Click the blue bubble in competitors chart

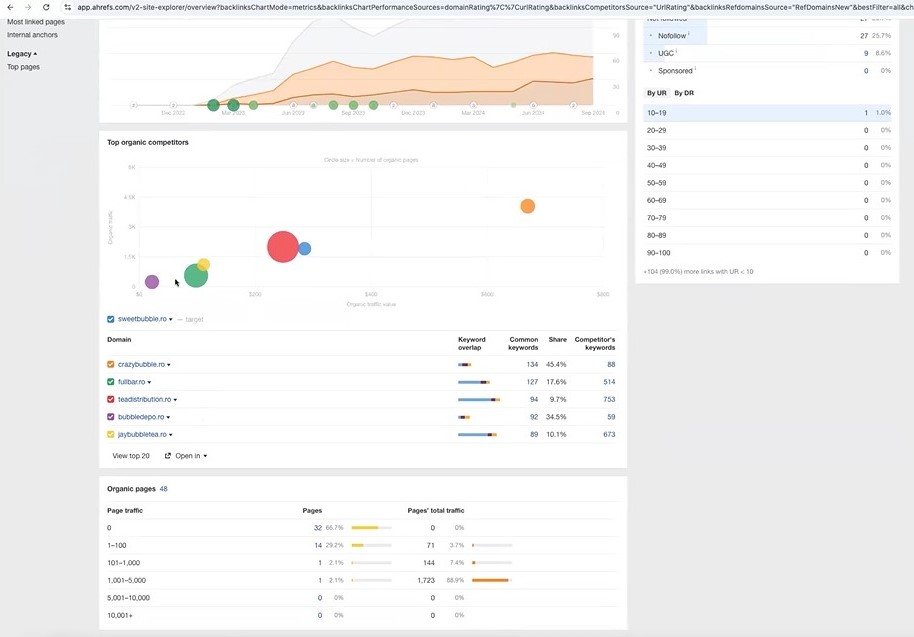pyautogui.click(x=304, y=248)
